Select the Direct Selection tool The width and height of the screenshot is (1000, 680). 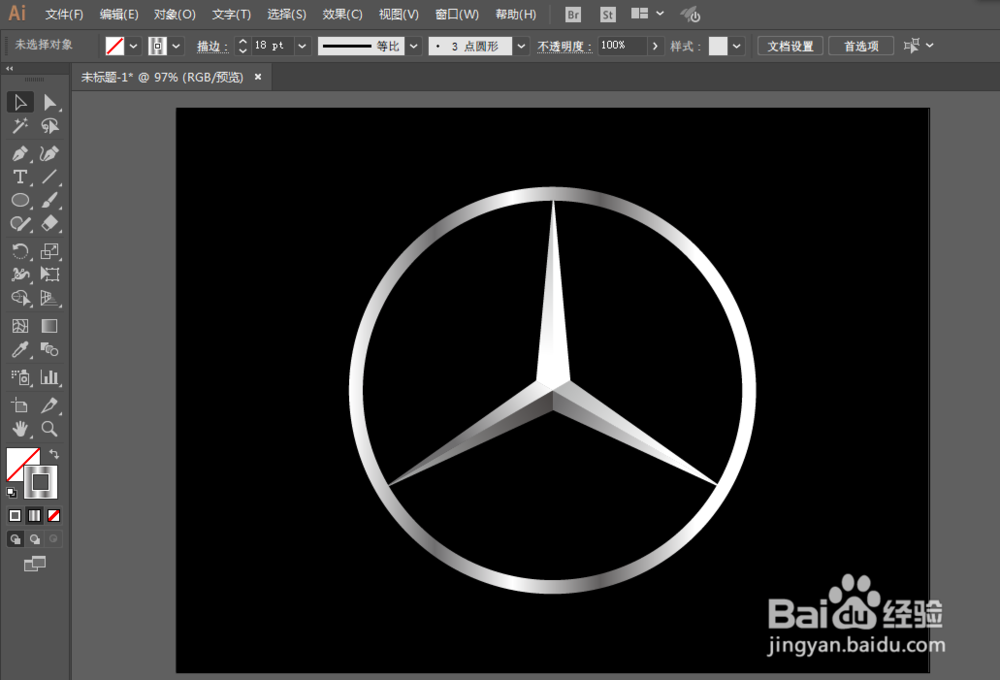[x=50, y=103]
